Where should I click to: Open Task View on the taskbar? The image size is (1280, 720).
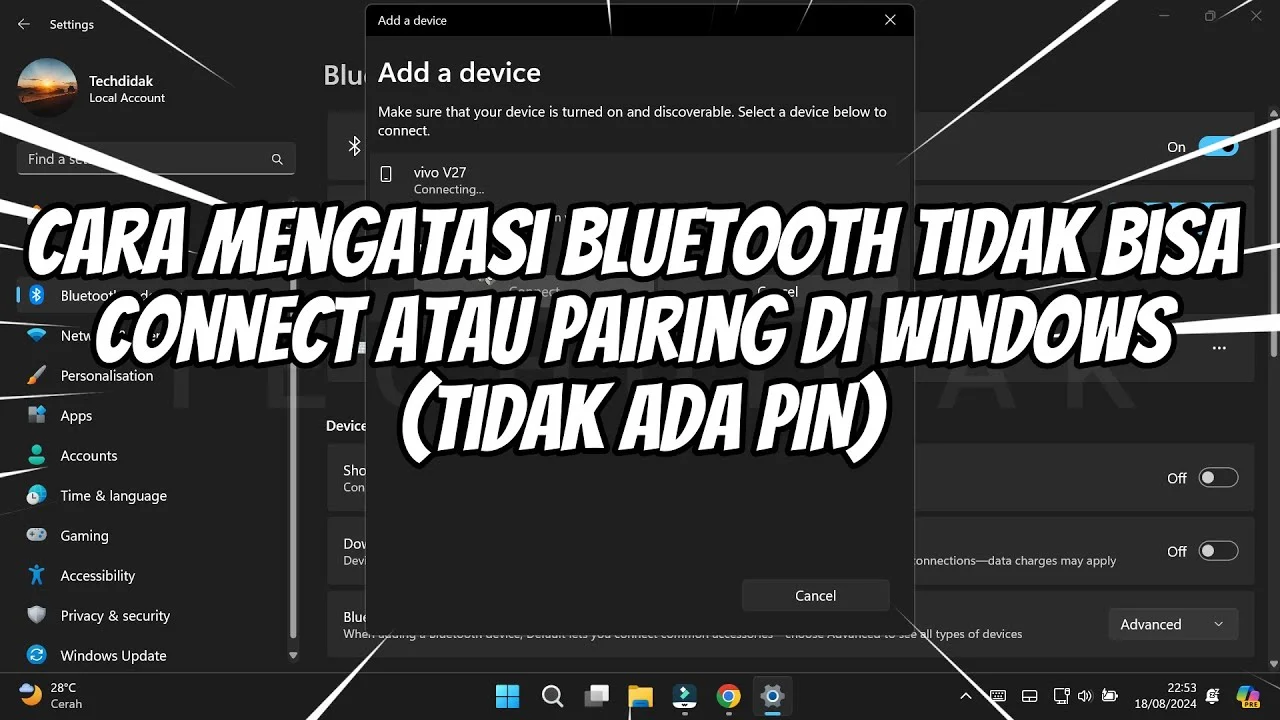[597, 696]
